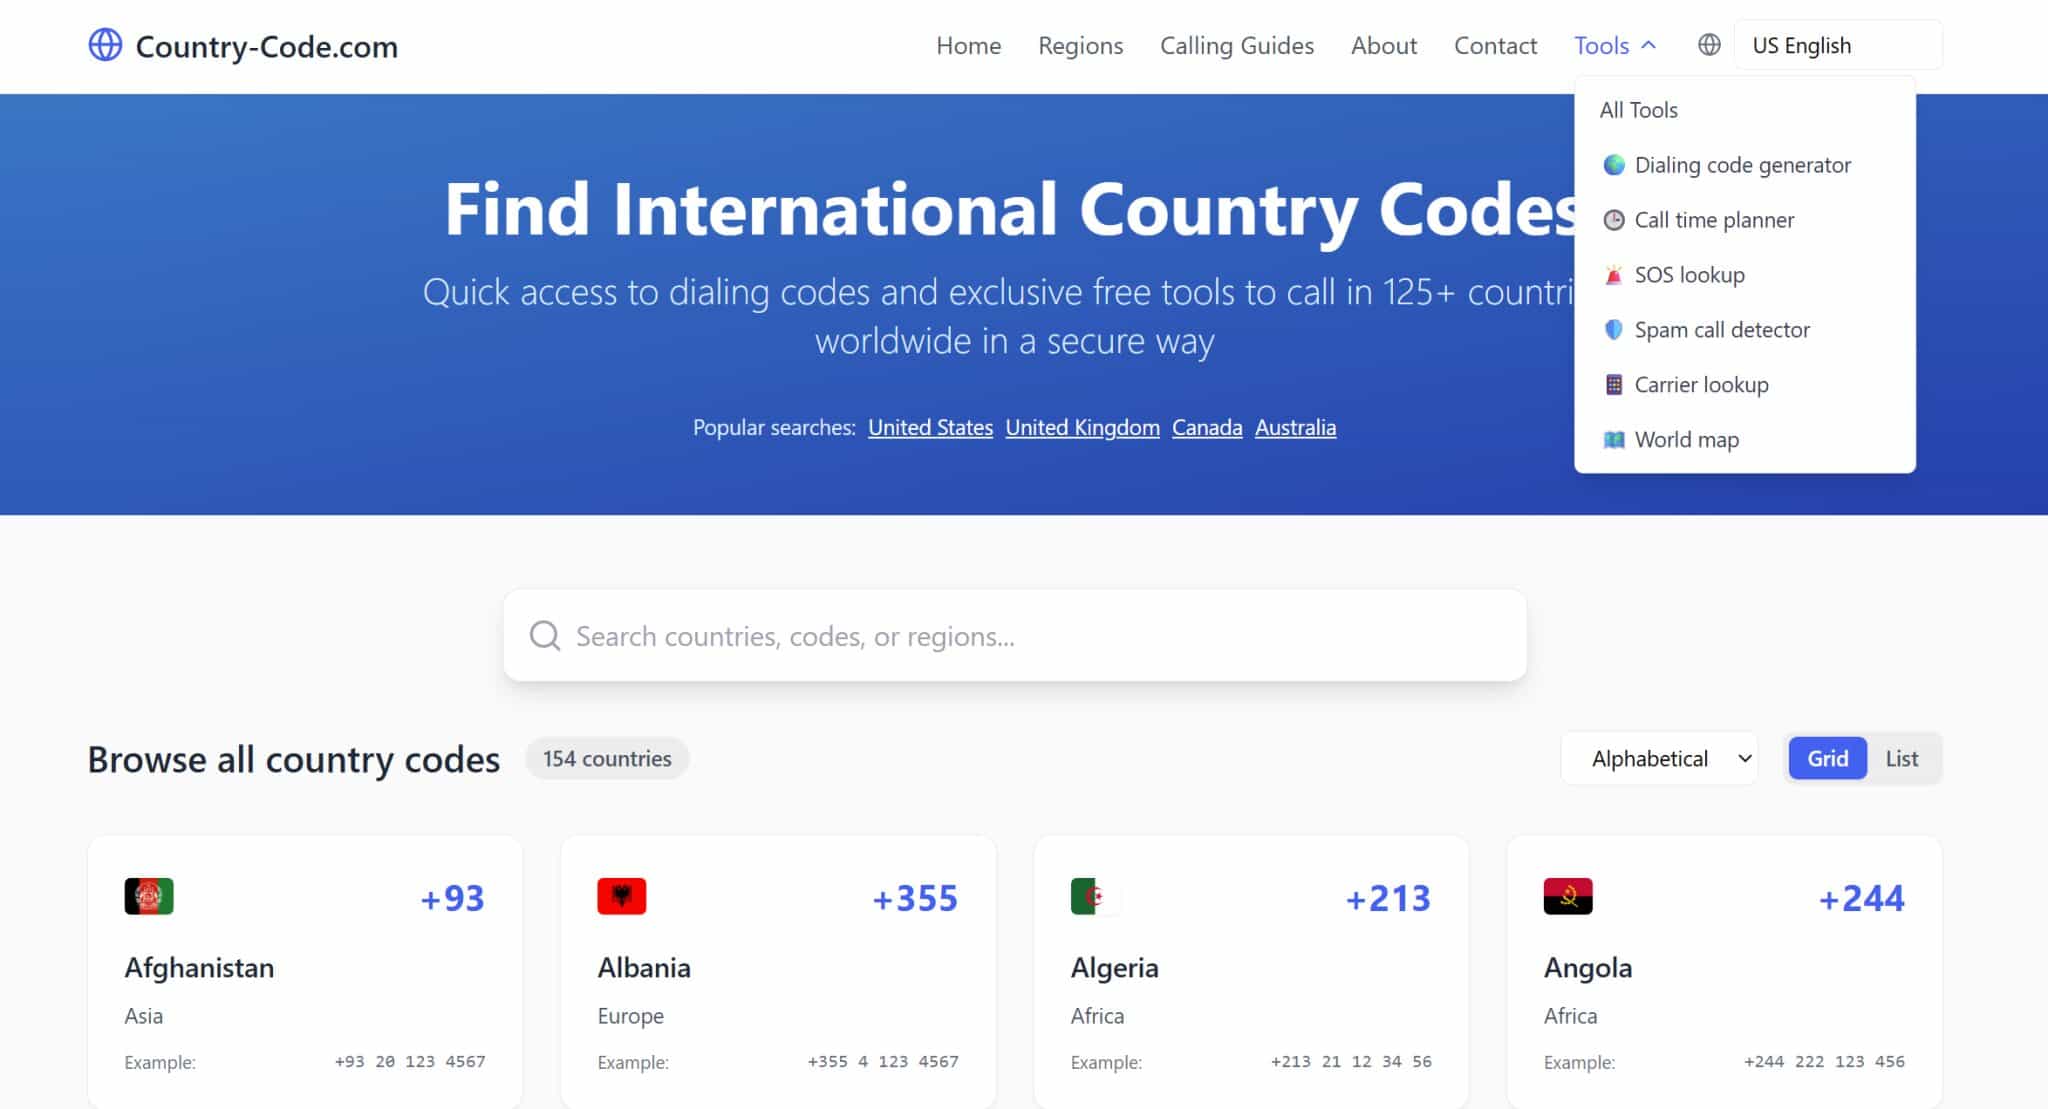2048x1109 pixels.
Task: Click the language globe icon in header
Action: pyautogui.click(x=1709, y=45)
